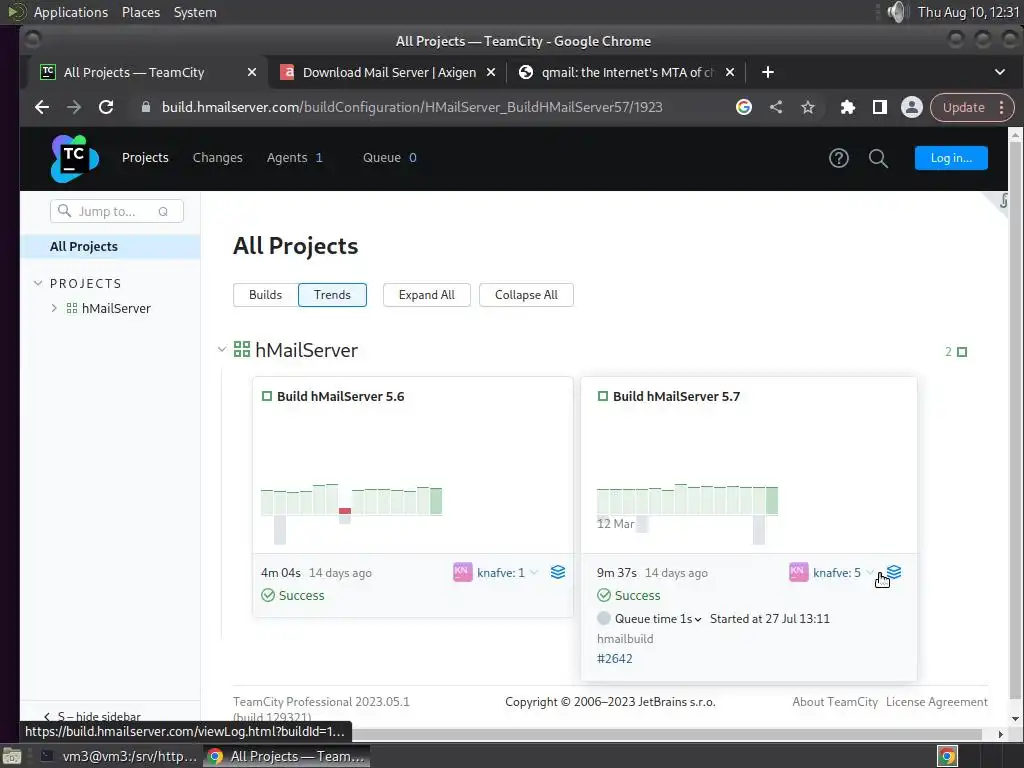Switch to the qmail tab
This screenshot has width=1024, height=768.
627,72
